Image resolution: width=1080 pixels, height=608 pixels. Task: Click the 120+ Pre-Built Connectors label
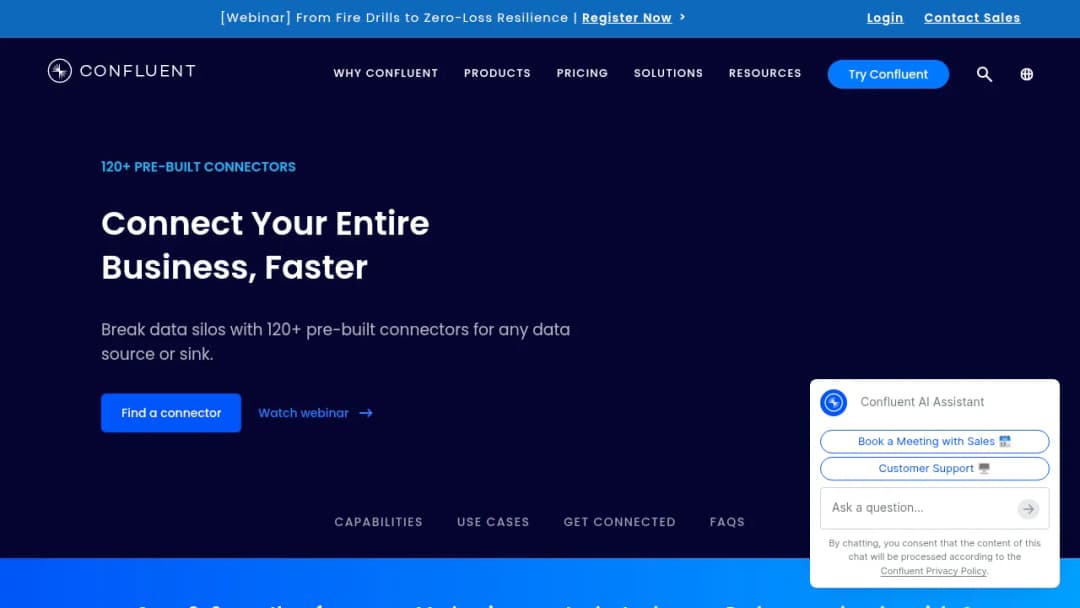[x=198, y=167]
